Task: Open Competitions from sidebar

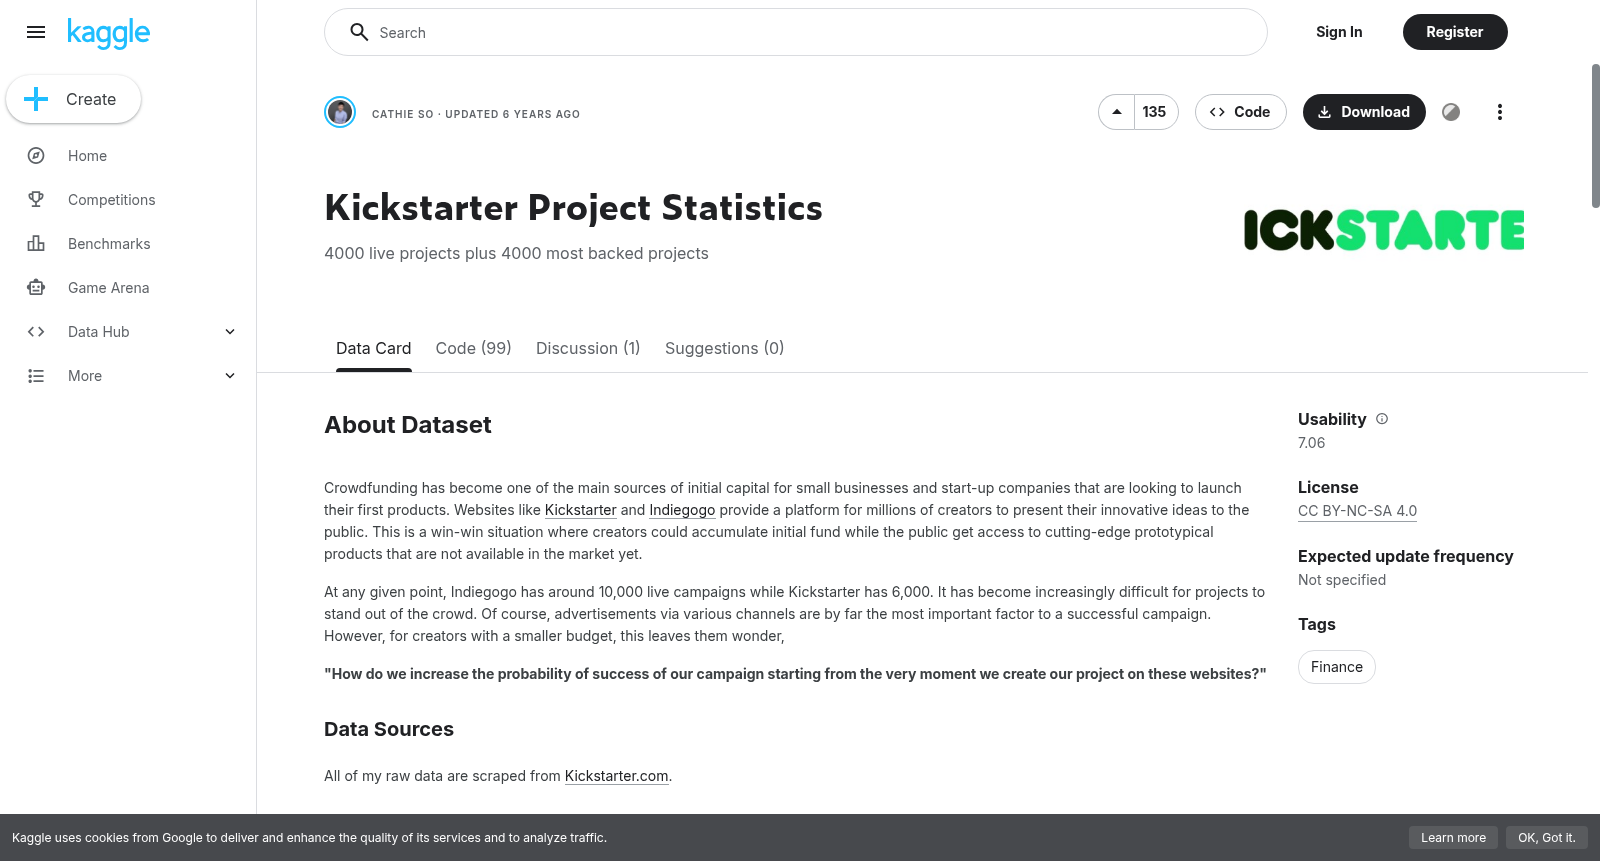Action: point(112,200)
